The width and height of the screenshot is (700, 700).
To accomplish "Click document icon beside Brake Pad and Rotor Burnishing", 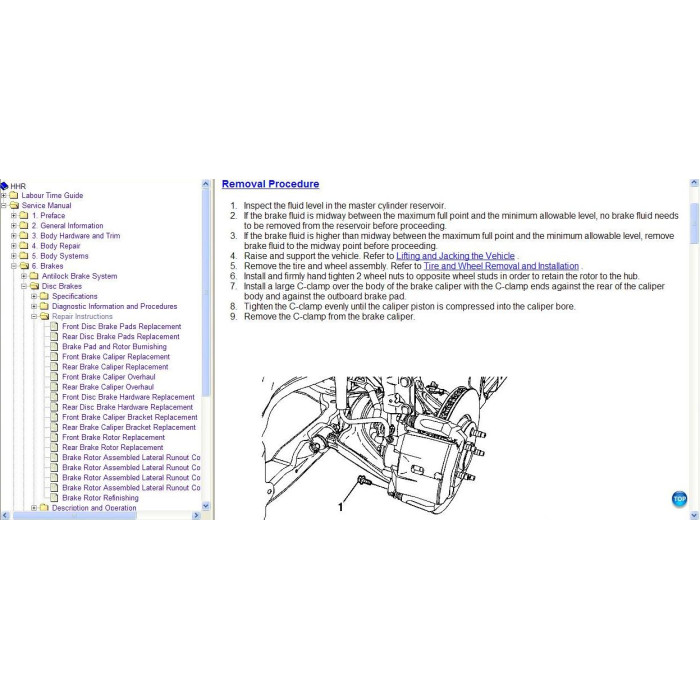I will pyautogui.click(x=54, y=346).
